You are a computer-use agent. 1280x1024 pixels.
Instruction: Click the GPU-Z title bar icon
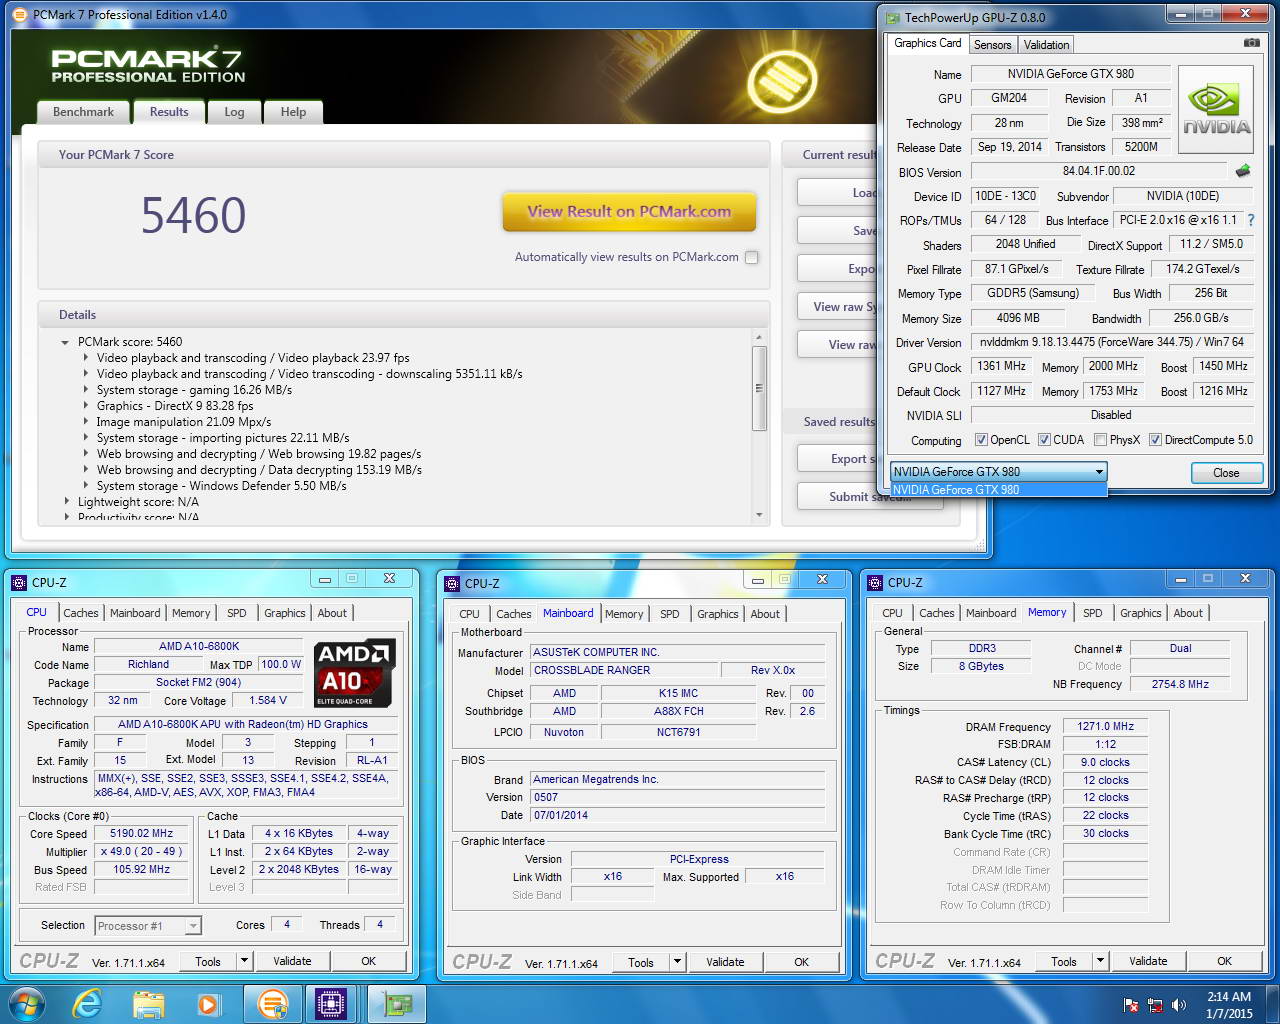[892, 17]
